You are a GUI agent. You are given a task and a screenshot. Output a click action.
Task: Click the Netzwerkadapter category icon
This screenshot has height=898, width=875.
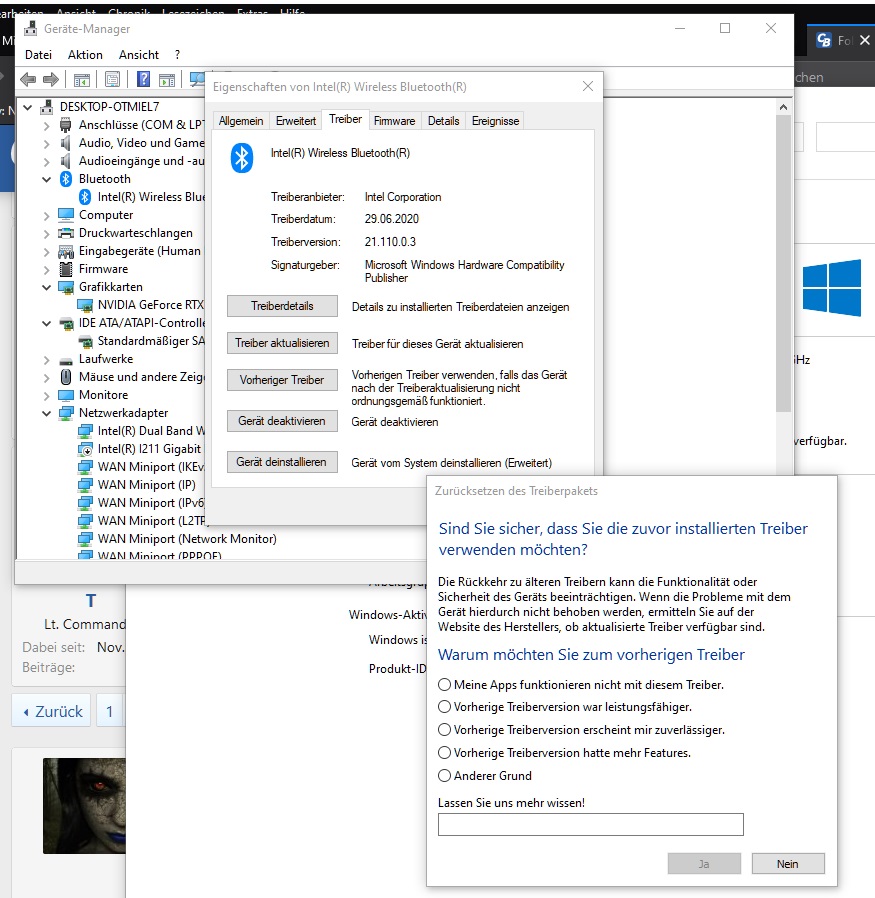[66, 413]
